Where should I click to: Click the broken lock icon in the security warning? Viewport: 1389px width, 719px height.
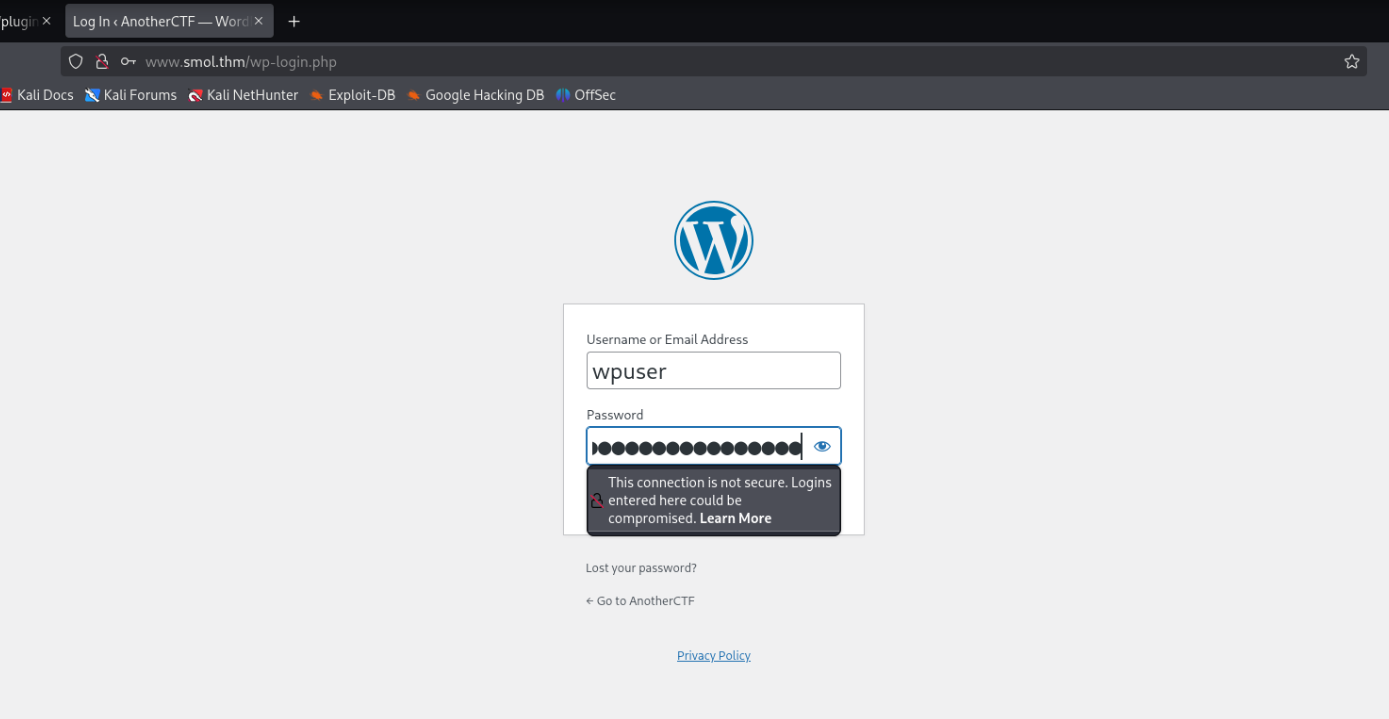pyautogui.click(x=597, y=500)
